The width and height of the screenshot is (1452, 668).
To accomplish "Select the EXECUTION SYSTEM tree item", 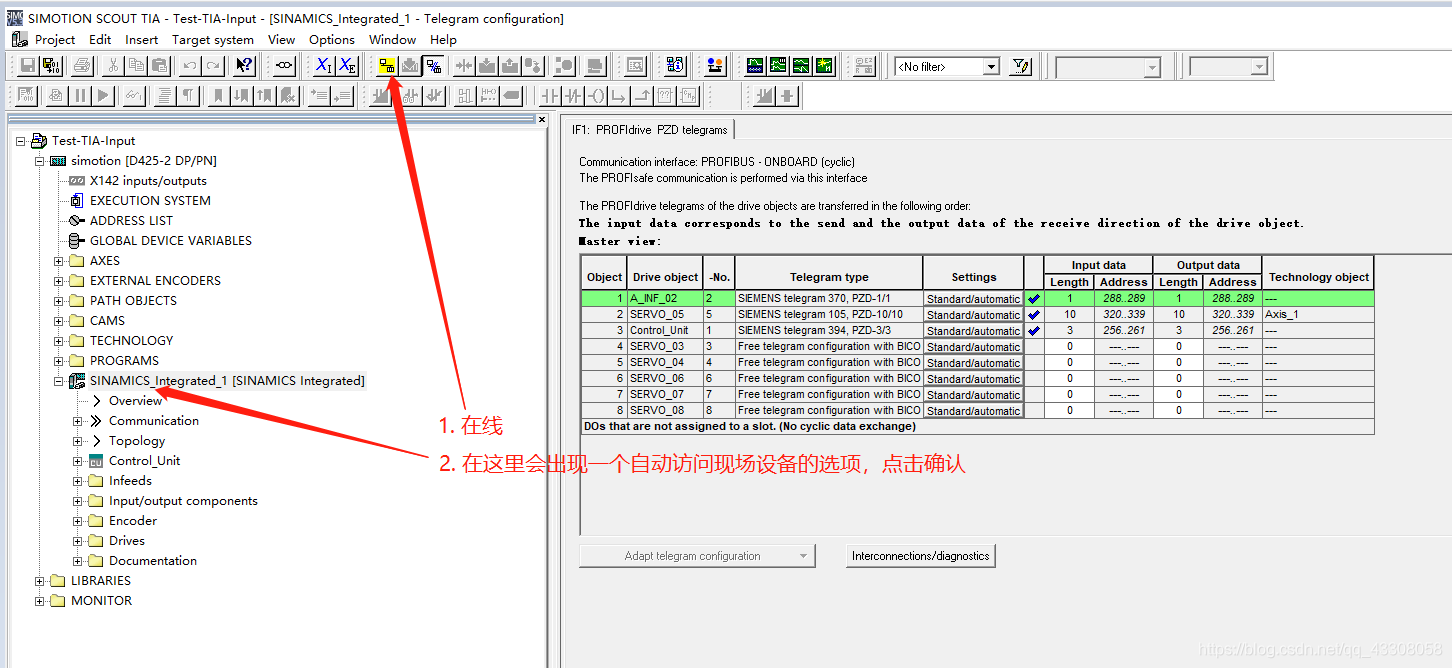I will point(150,201).
